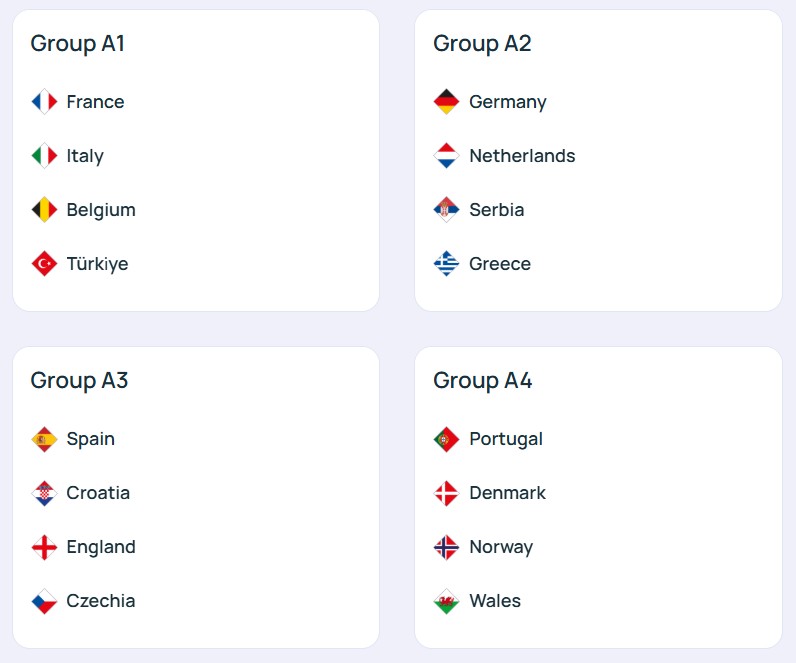This screenshot has height=663, width=796.
Task: Select the Czechia team name
Action: (100, 601)
